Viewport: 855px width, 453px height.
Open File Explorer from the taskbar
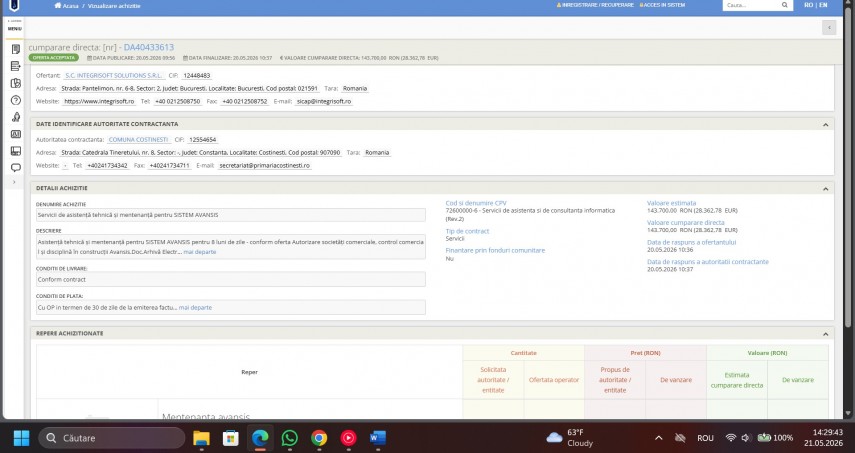(201, 438)
